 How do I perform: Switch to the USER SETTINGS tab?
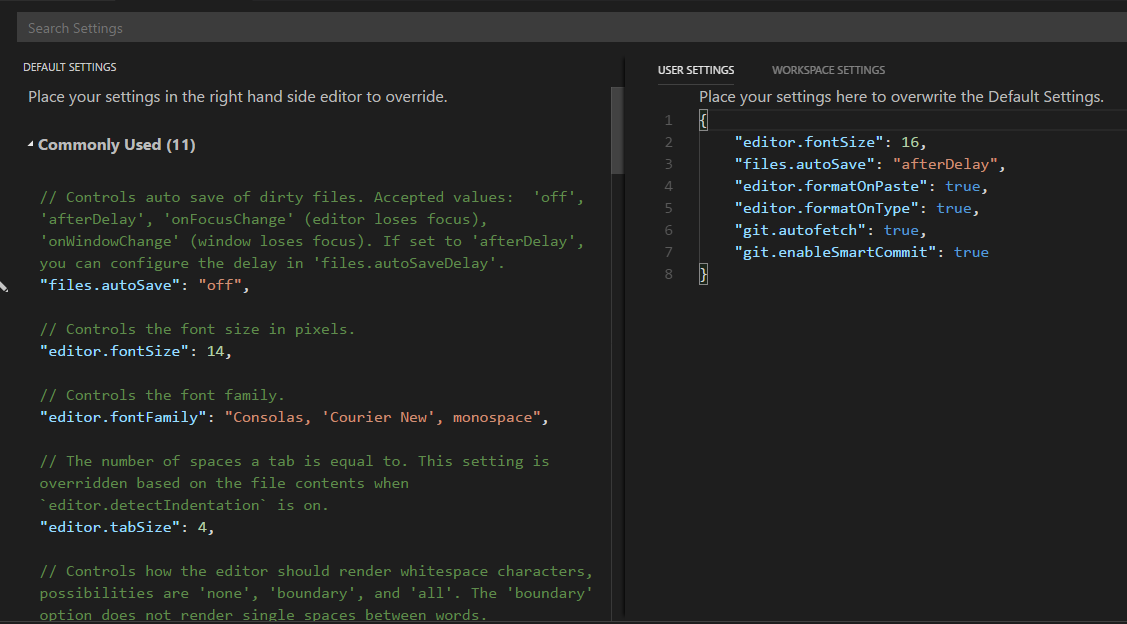point(696,70)
